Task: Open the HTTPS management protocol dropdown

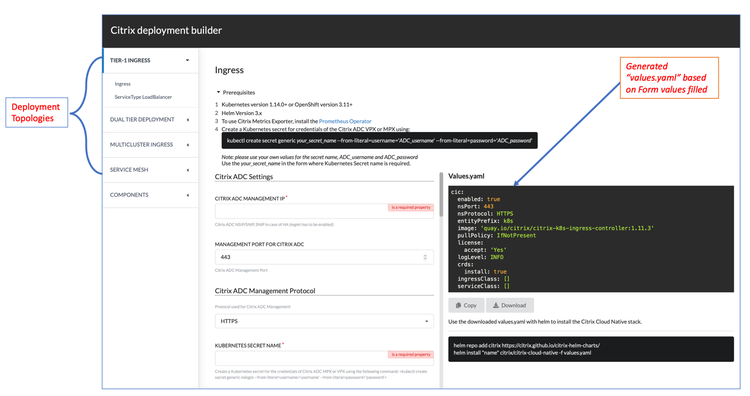Action: point(324,321)
